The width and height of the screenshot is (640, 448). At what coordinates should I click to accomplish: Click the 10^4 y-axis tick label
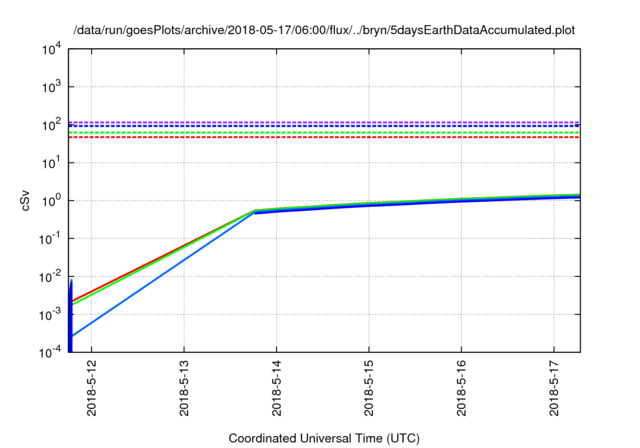click(x=51, y=49)
